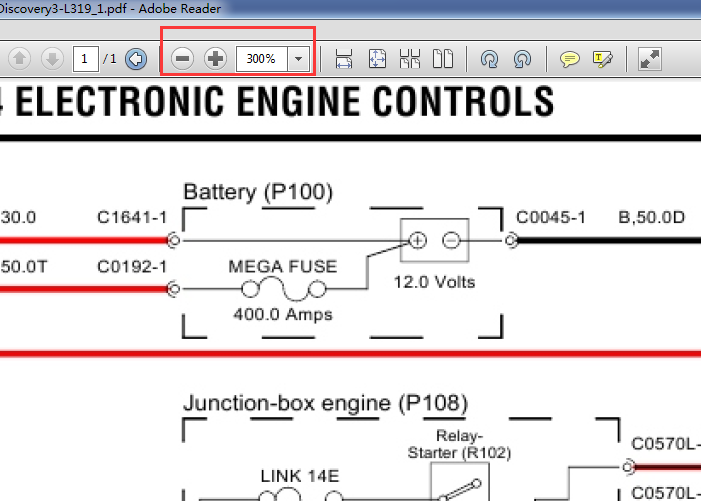Switch to multi-page thumbnail layout view
This screenshot has height=501, width=701.
pyautogui.click(x=410, y=59)
